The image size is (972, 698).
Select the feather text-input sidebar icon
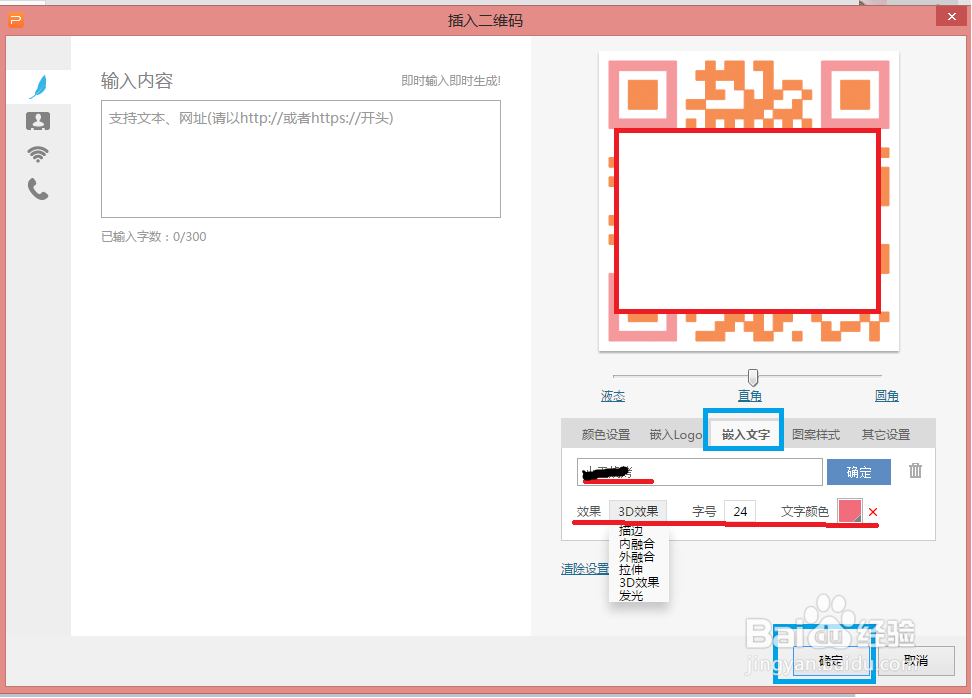point(38,87)
